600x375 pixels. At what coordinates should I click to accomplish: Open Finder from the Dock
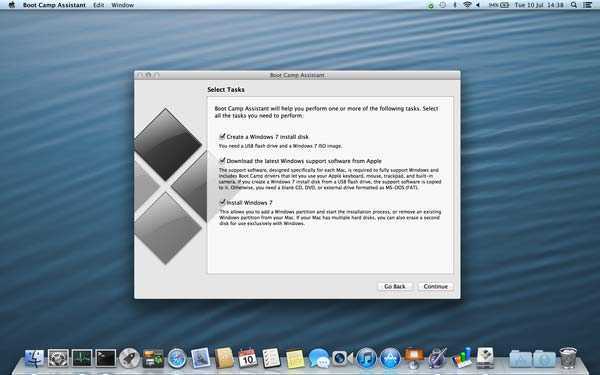coord(34,359)
